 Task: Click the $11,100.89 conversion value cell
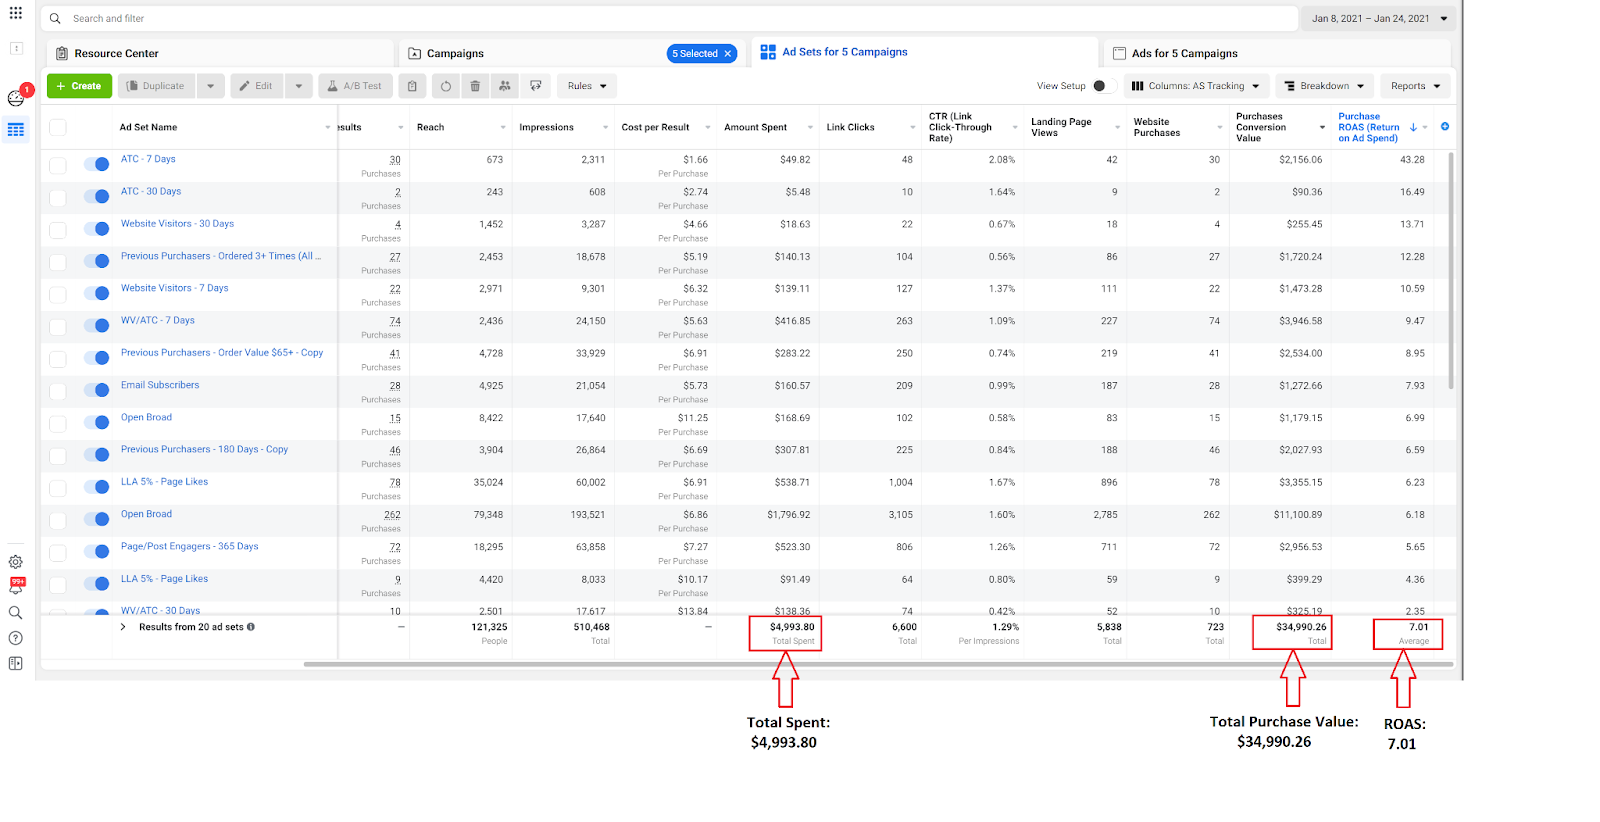tap(1298, 515)
